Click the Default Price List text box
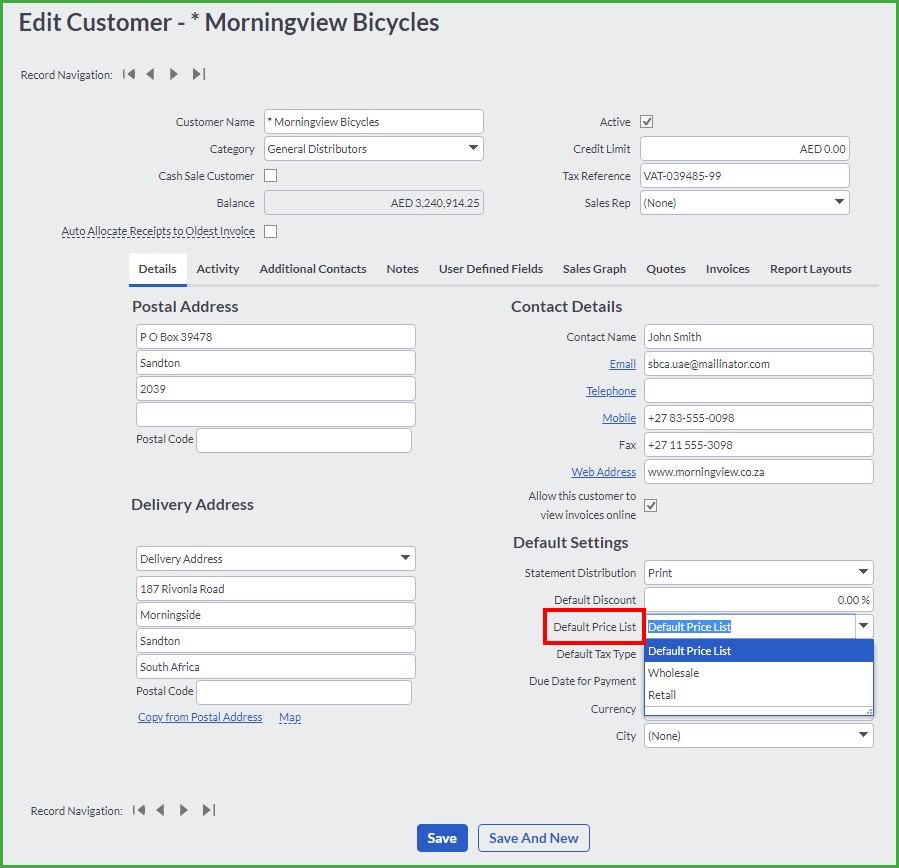This screenshot has height=868, width=899. pyautogui.click(x=751, y=627)
